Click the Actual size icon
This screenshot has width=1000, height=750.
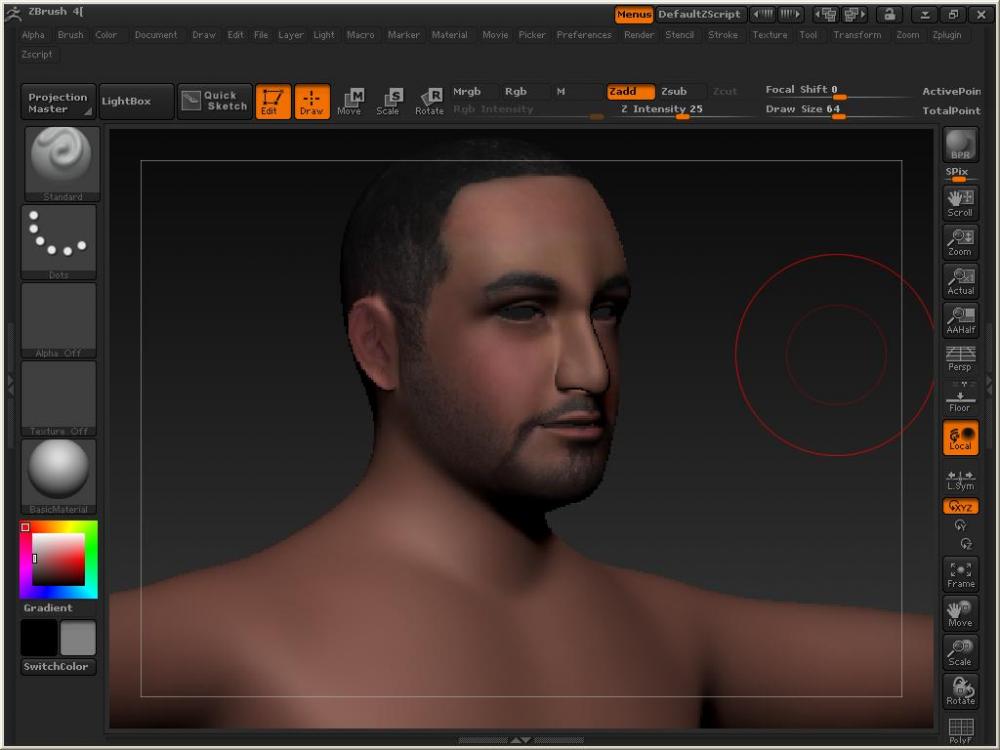960,281
